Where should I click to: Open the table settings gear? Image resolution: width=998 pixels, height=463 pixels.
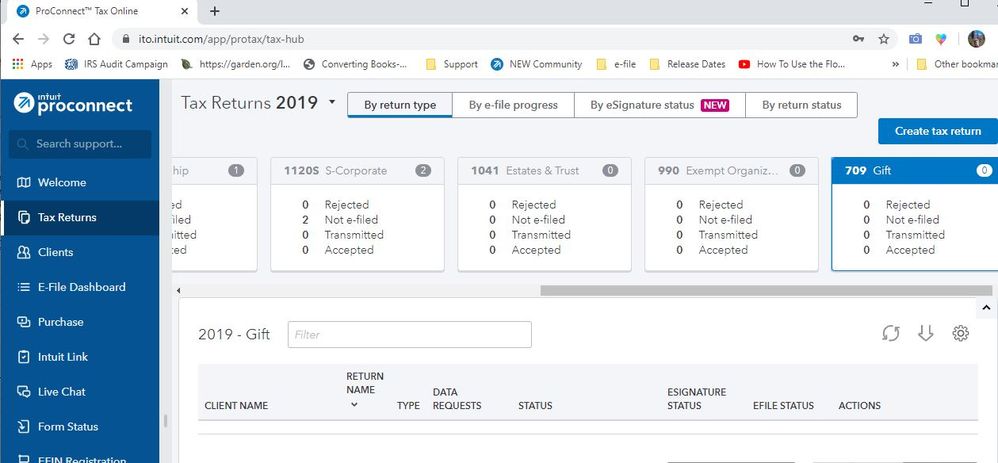pyautogui.click(x=960, y=333)
